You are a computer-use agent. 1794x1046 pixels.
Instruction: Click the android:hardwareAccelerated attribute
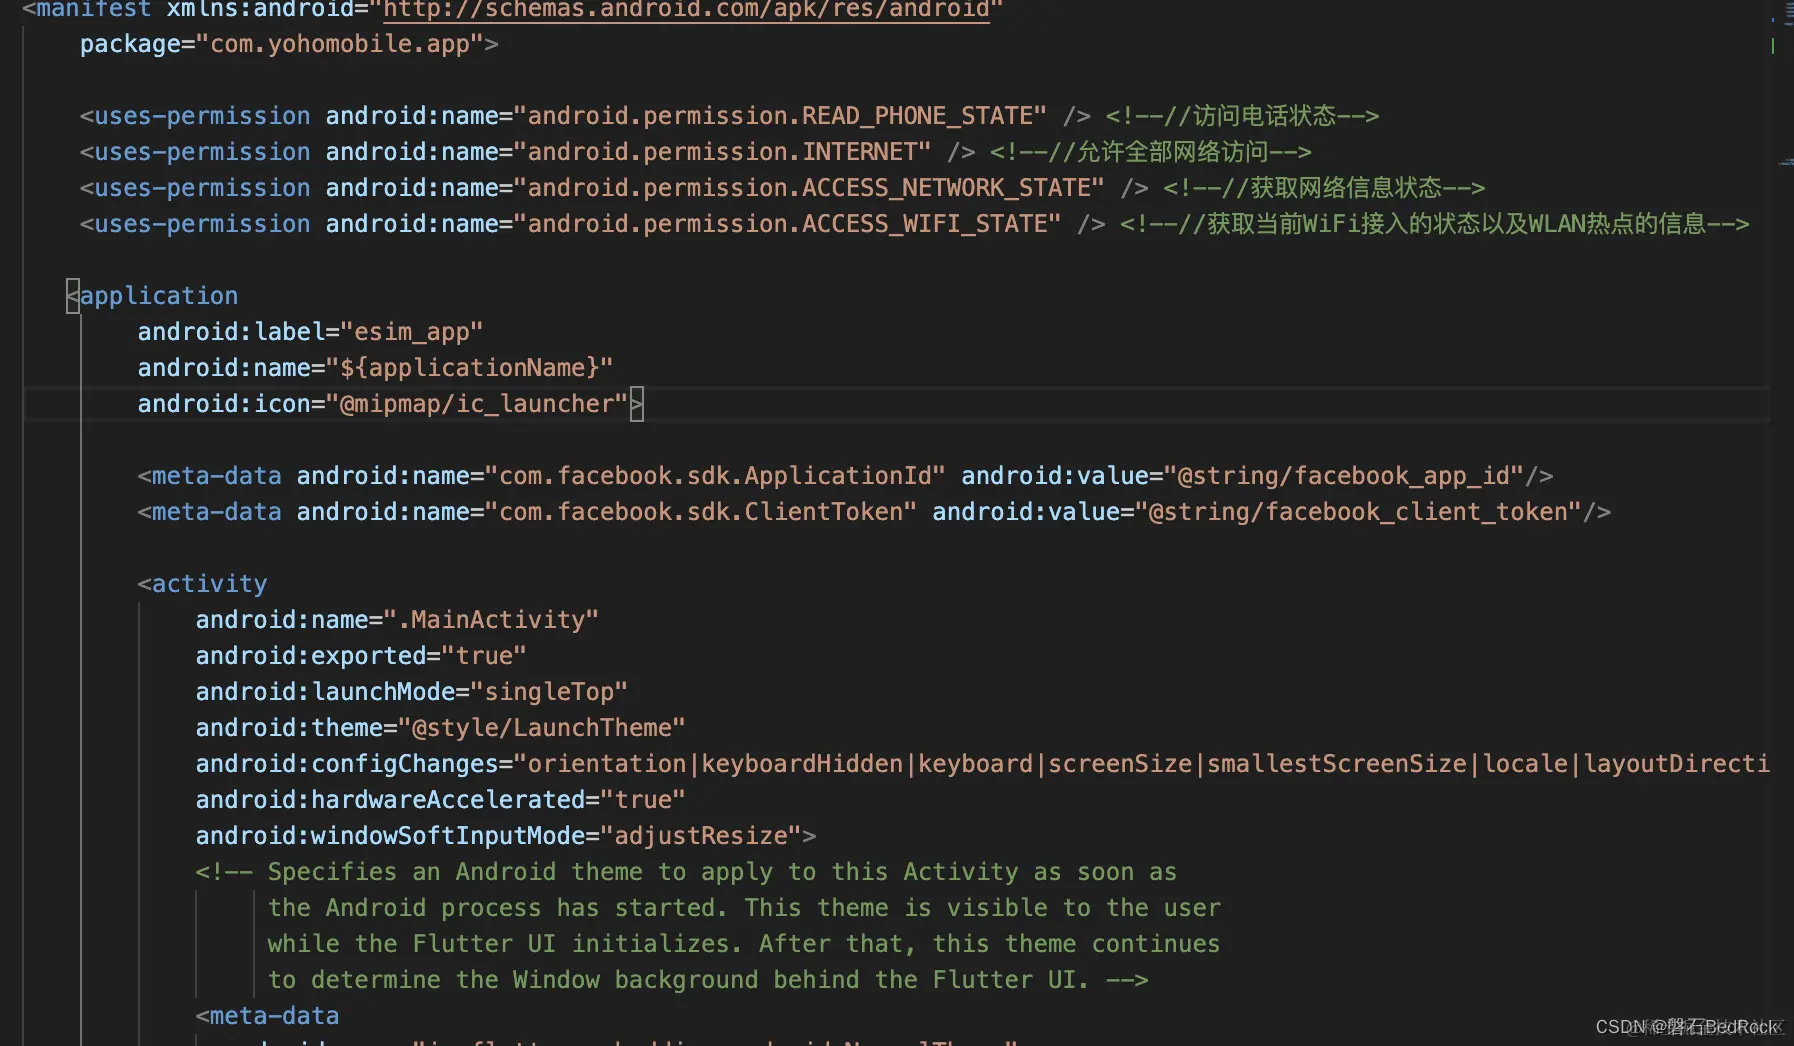pos(390,800)
